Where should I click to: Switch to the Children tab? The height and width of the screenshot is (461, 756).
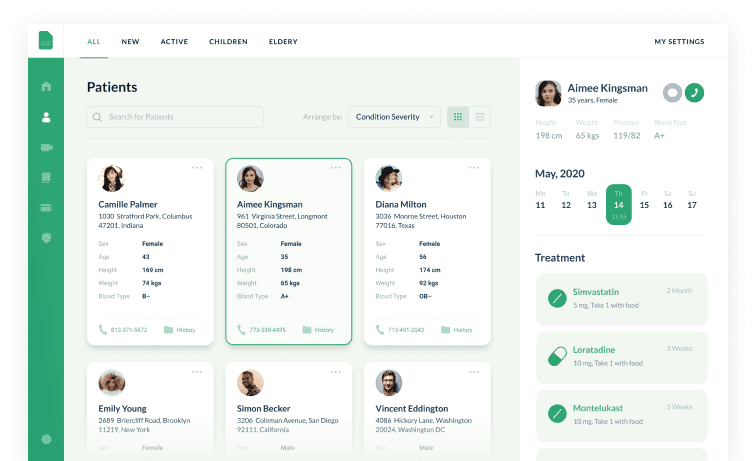(x=228, y=42)
